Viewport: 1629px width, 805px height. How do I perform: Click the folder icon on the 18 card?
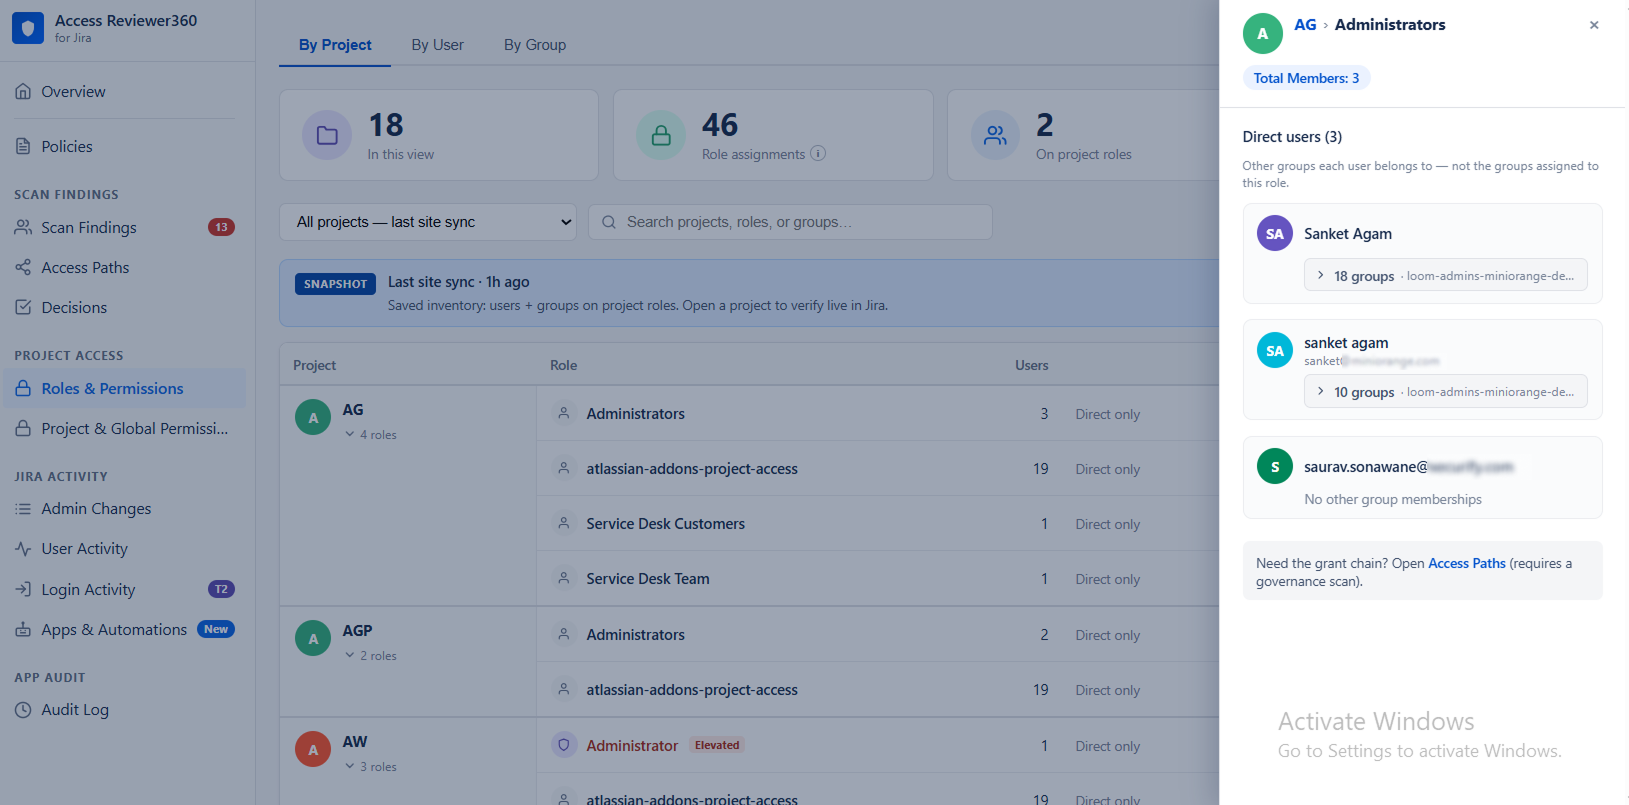coord(327,136)
